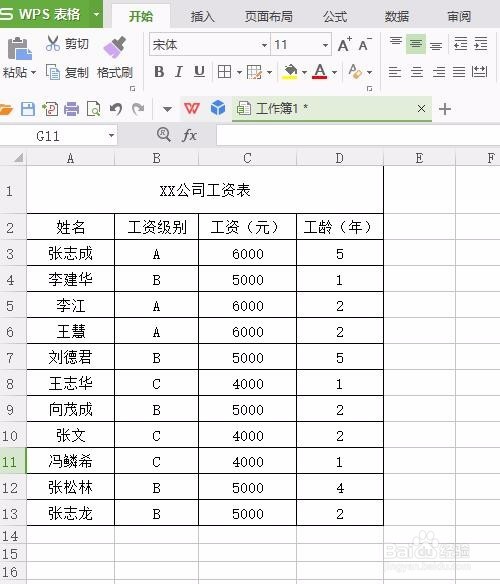Viewport: 500px width, 584px height.
Task: Increase font size with A+ icon
Action: 344,44
